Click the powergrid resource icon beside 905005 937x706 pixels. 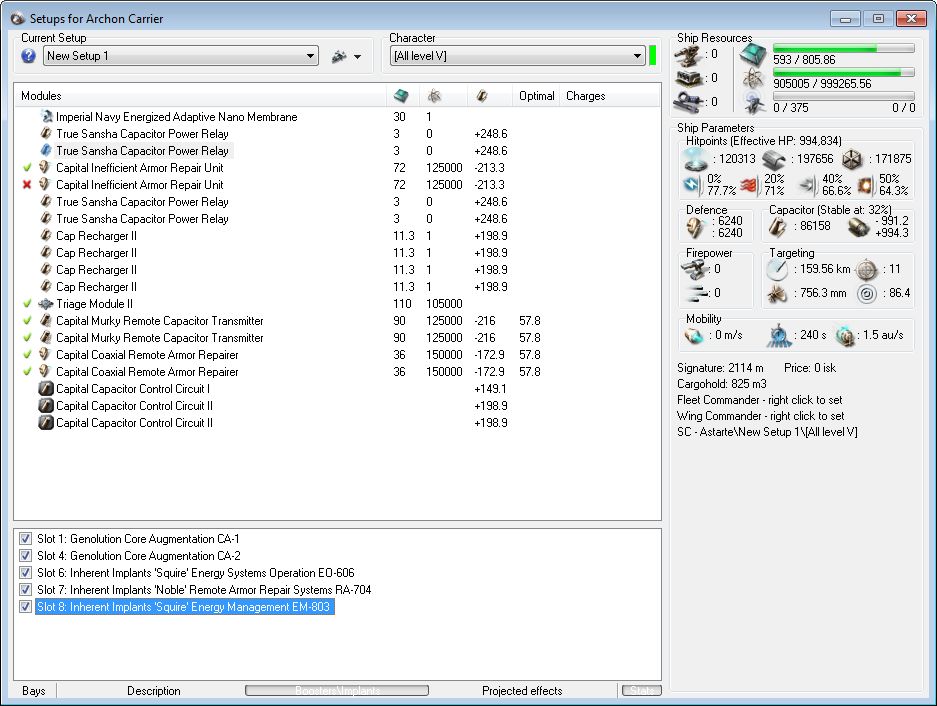click(753, 79)
